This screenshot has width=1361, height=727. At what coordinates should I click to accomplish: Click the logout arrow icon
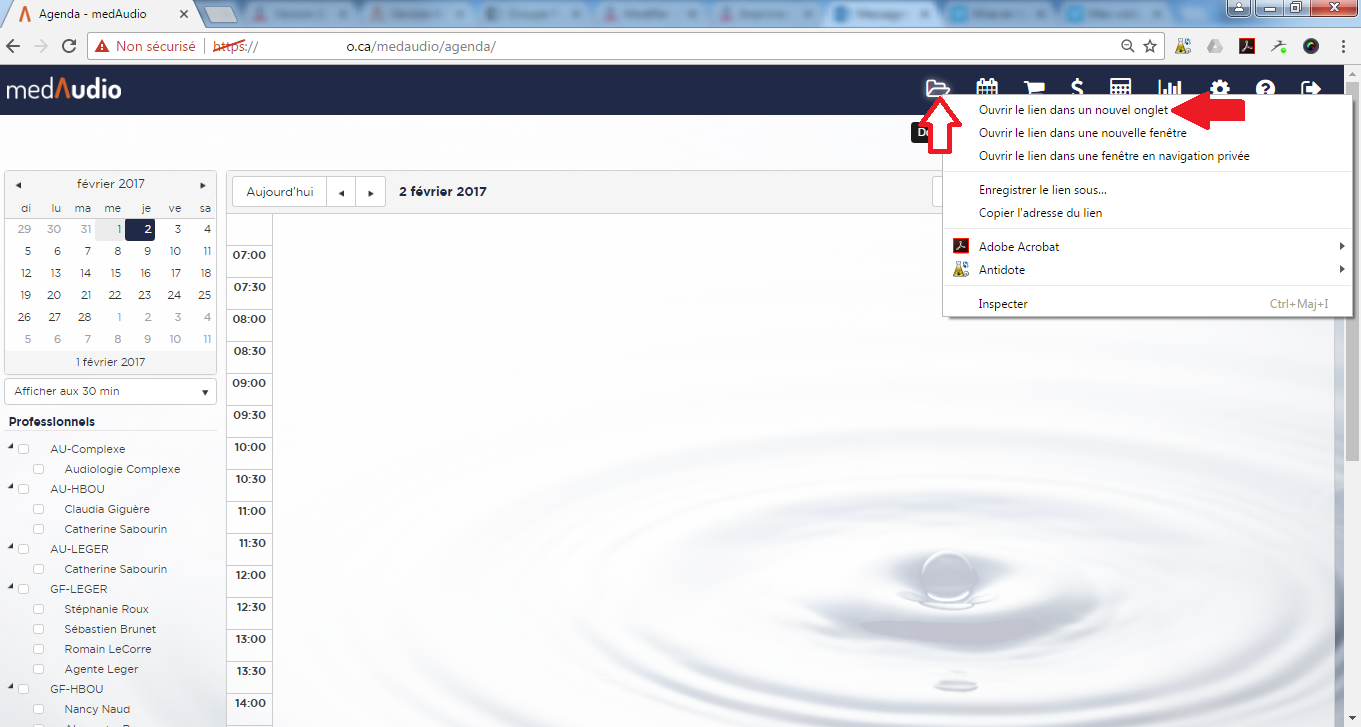1310,89
